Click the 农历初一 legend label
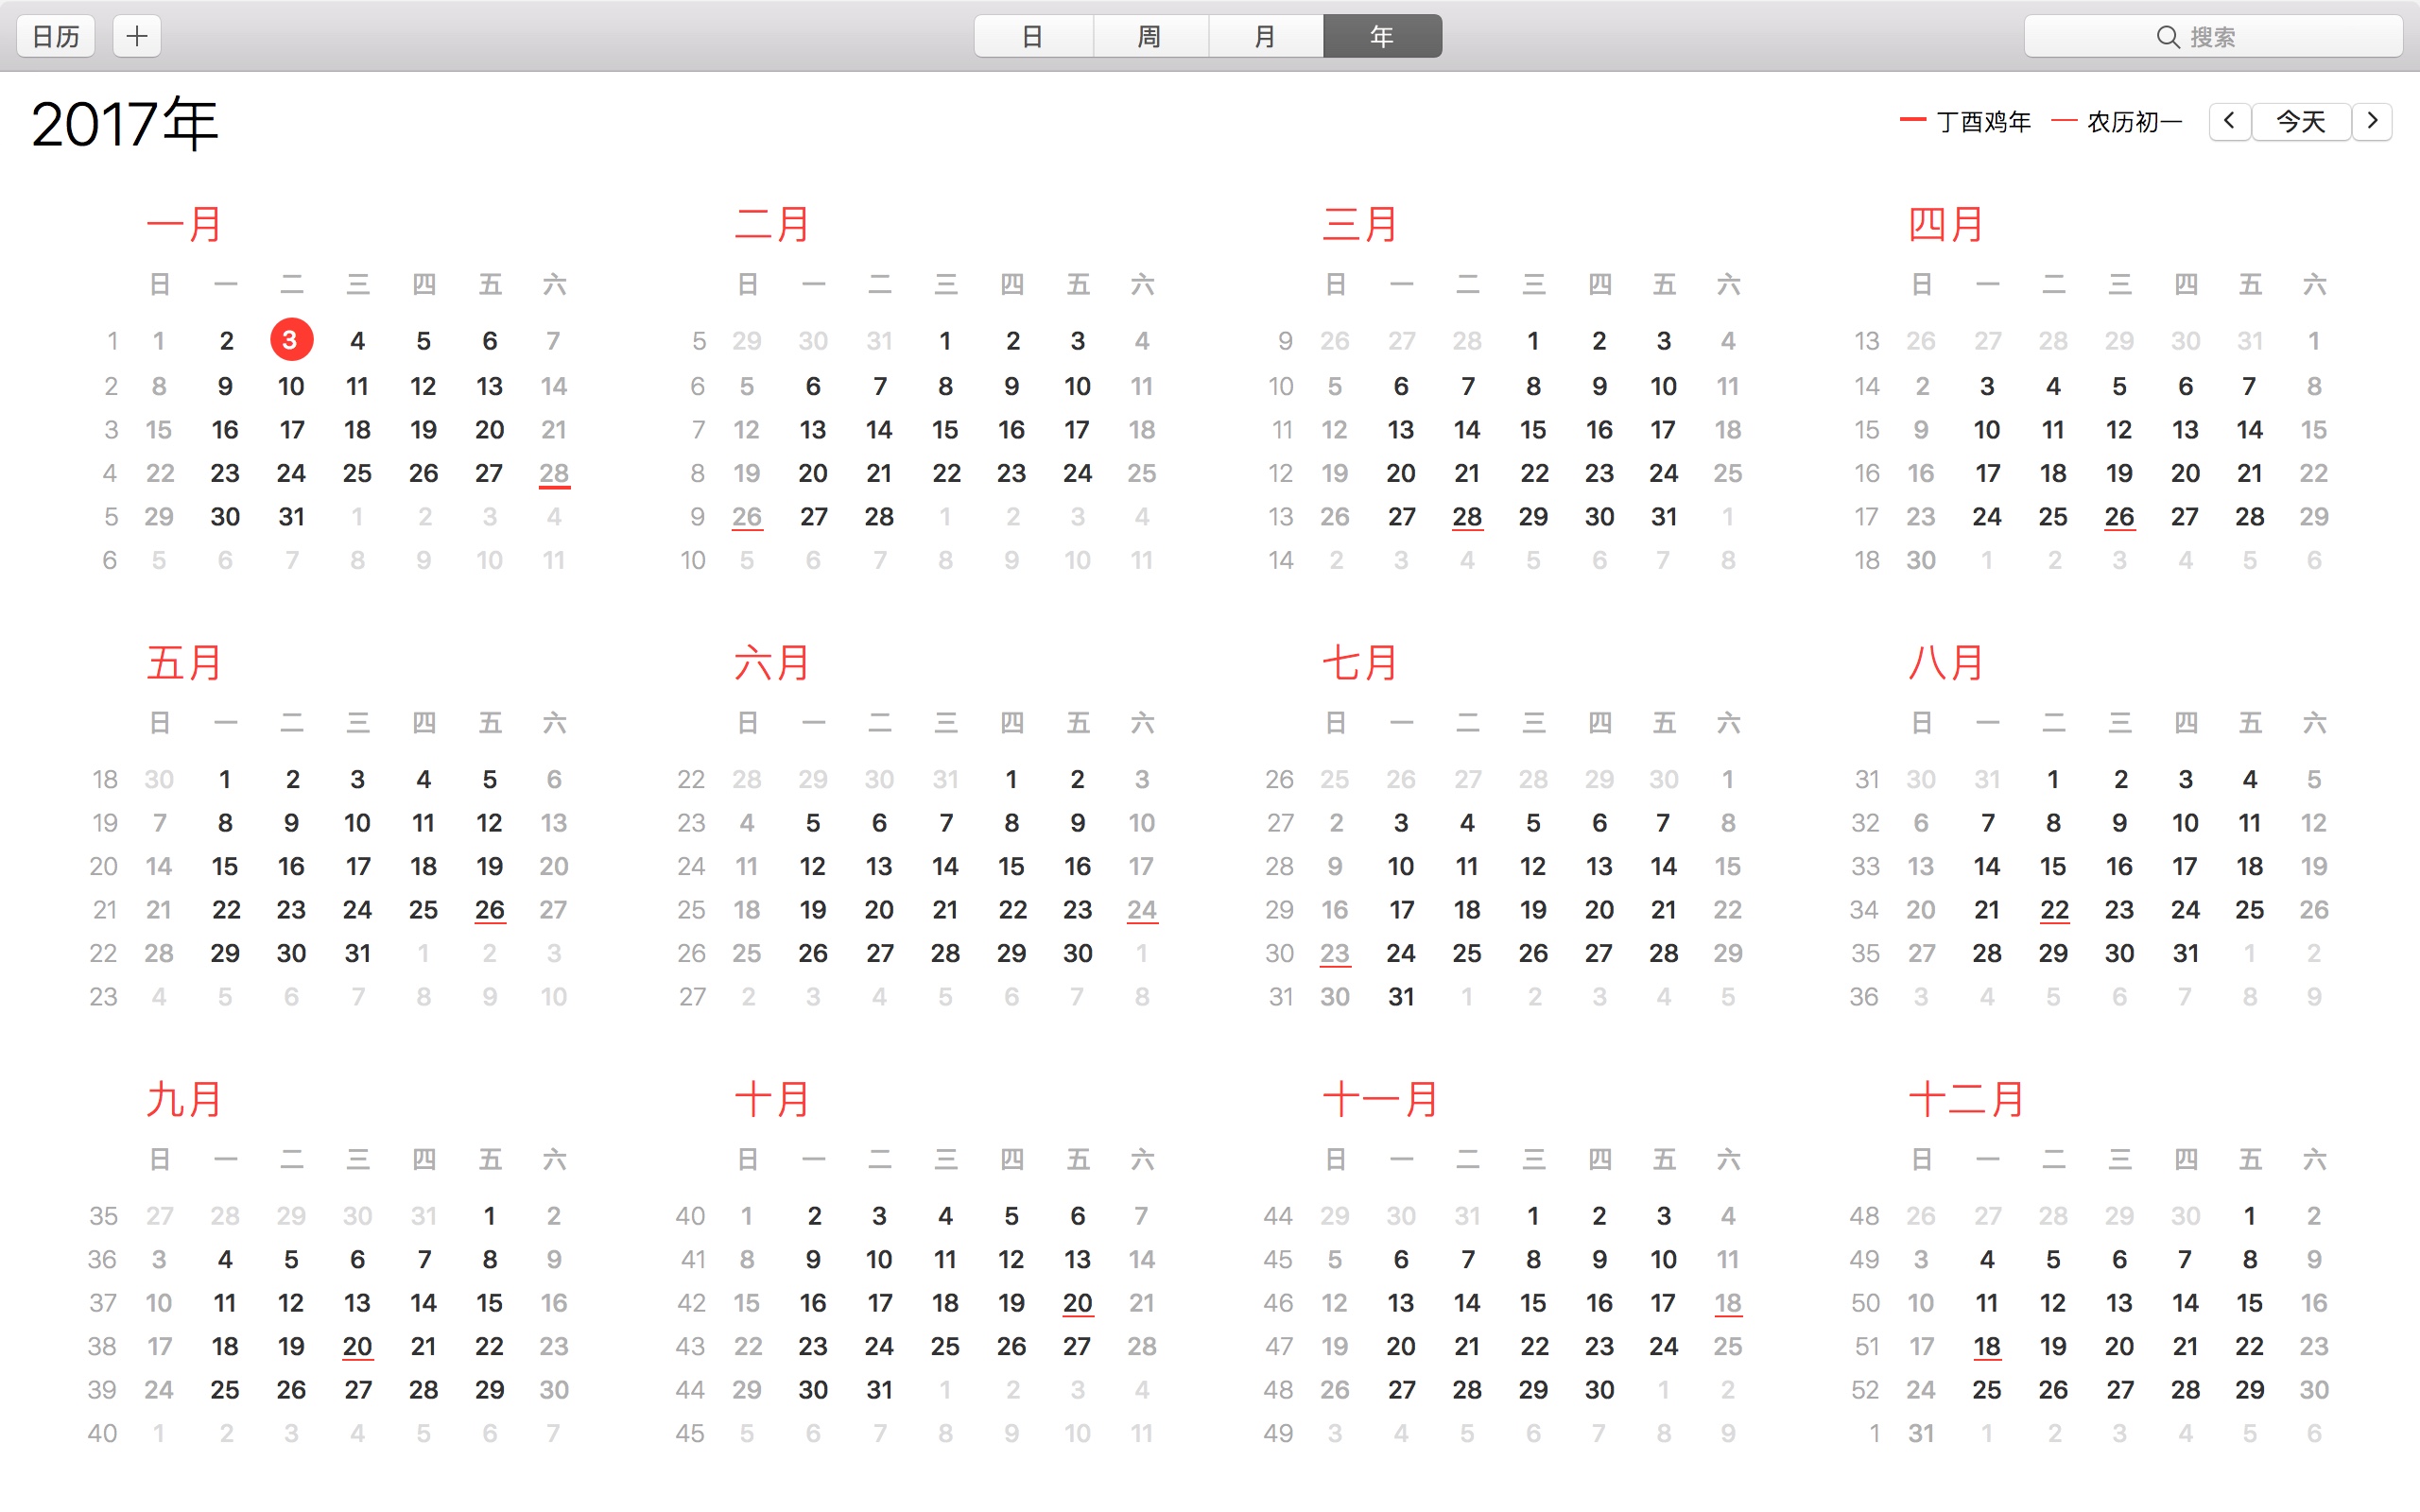The width and height of the screenshot is (2420, 1512). (2134, 121)
